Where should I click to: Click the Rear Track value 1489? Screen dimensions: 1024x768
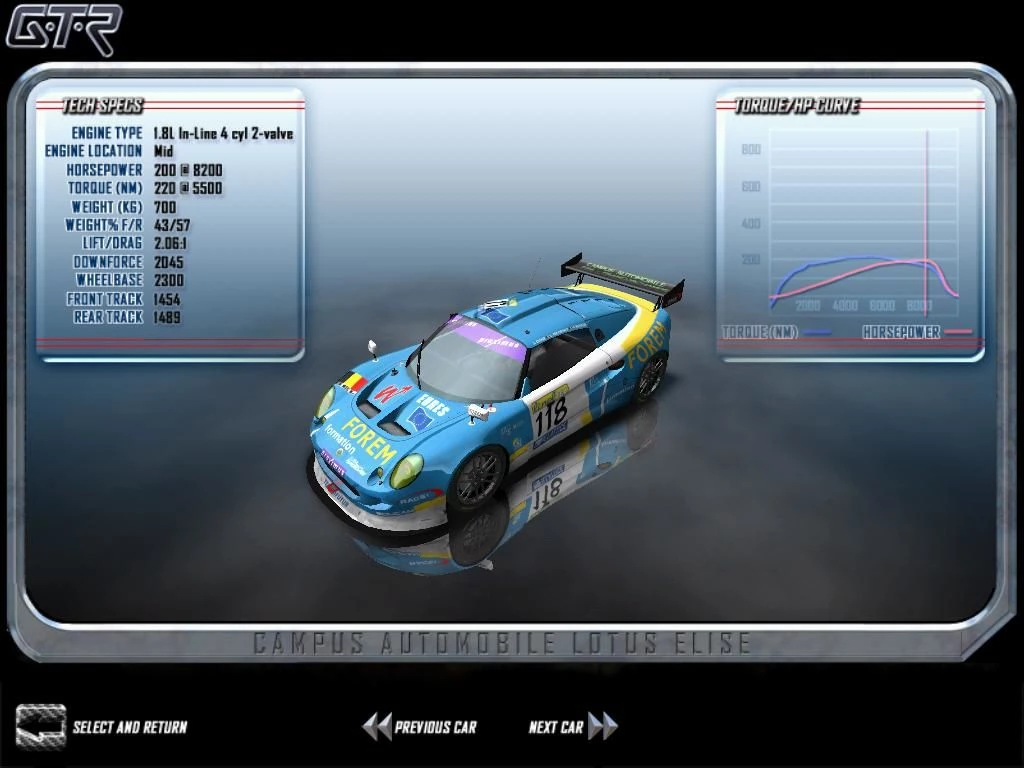pos(167,317)
